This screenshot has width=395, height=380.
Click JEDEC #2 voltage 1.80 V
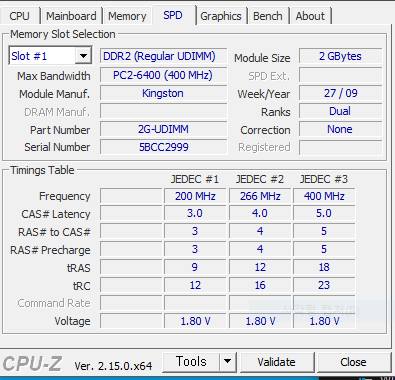[260, 321]
